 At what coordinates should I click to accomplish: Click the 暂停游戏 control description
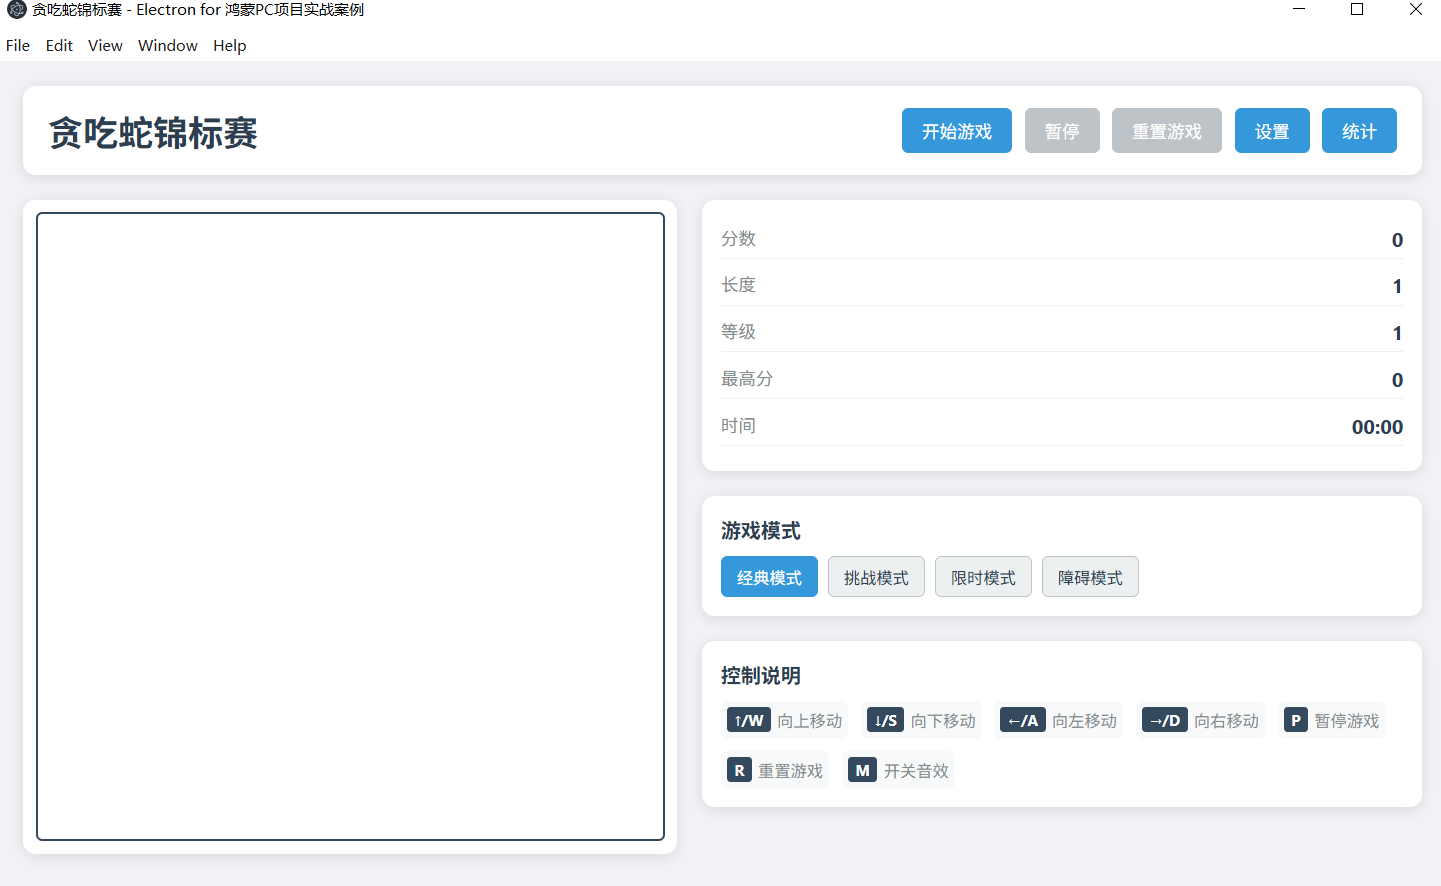1346,721
